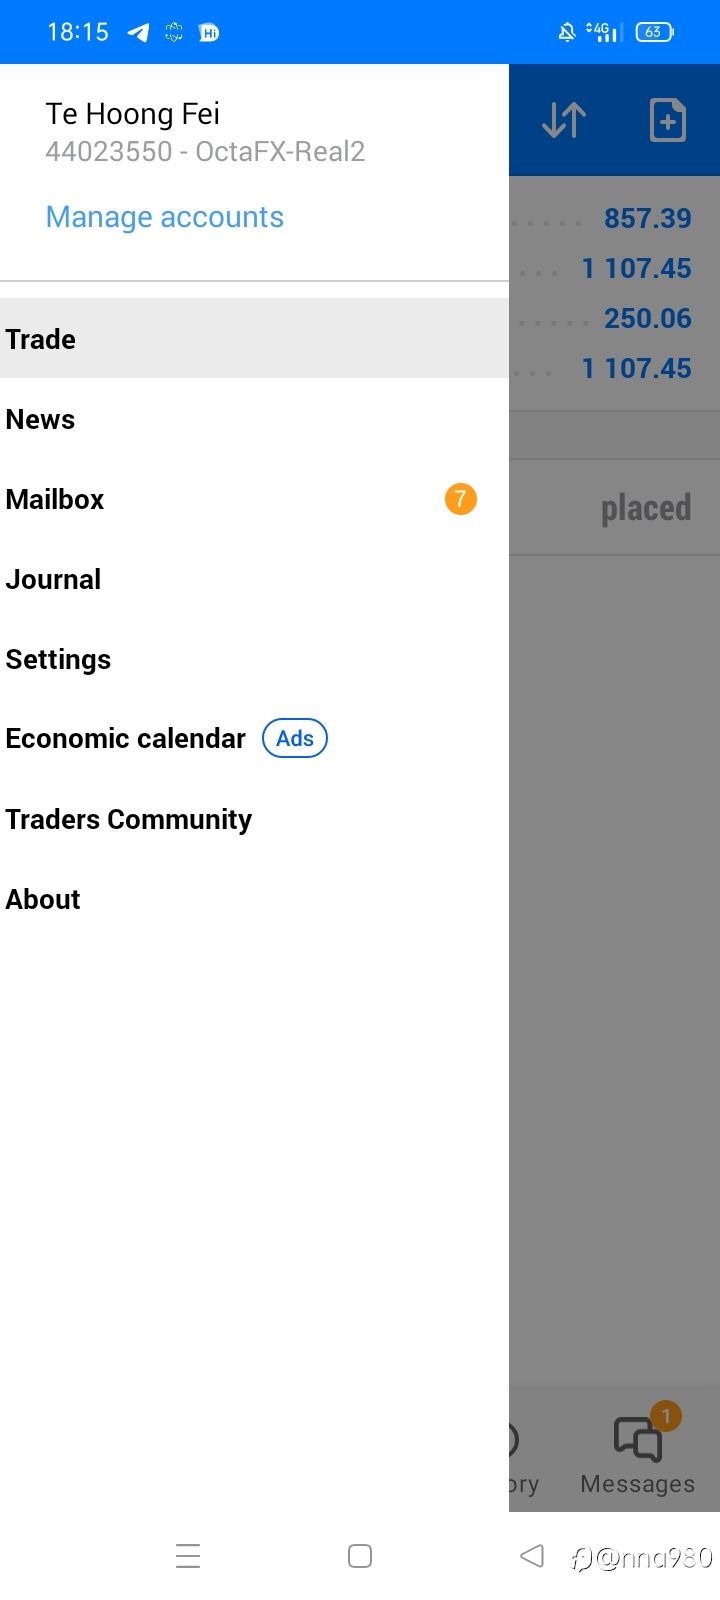Tap the orange 7 mailbox badge

(x=461, y=499)
